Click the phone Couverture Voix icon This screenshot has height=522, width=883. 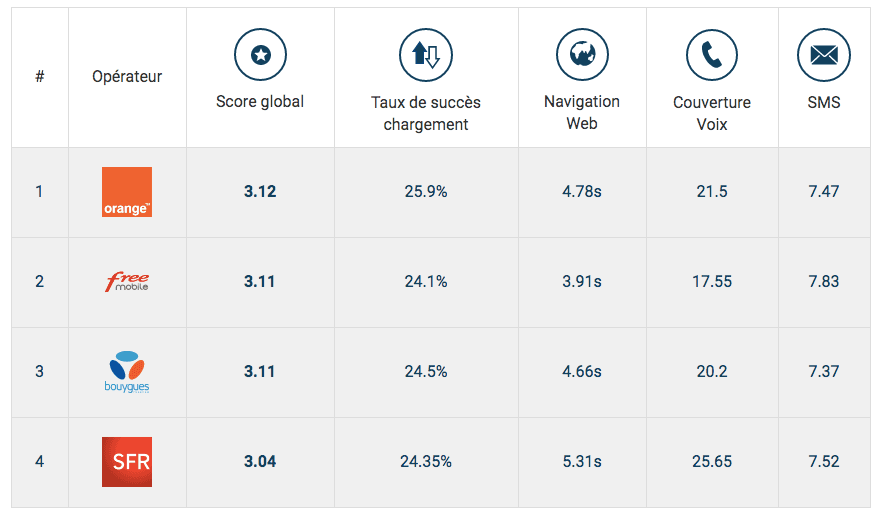[711, 55]
